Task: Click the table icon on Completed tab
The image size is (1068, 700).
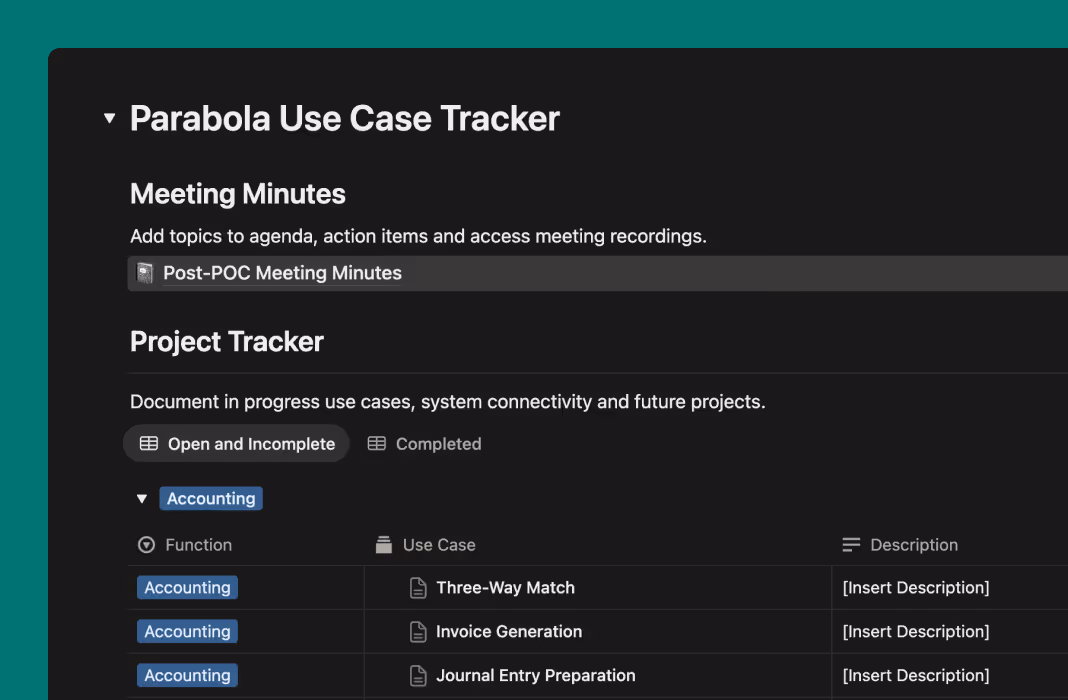Action: tap(377, 444)
